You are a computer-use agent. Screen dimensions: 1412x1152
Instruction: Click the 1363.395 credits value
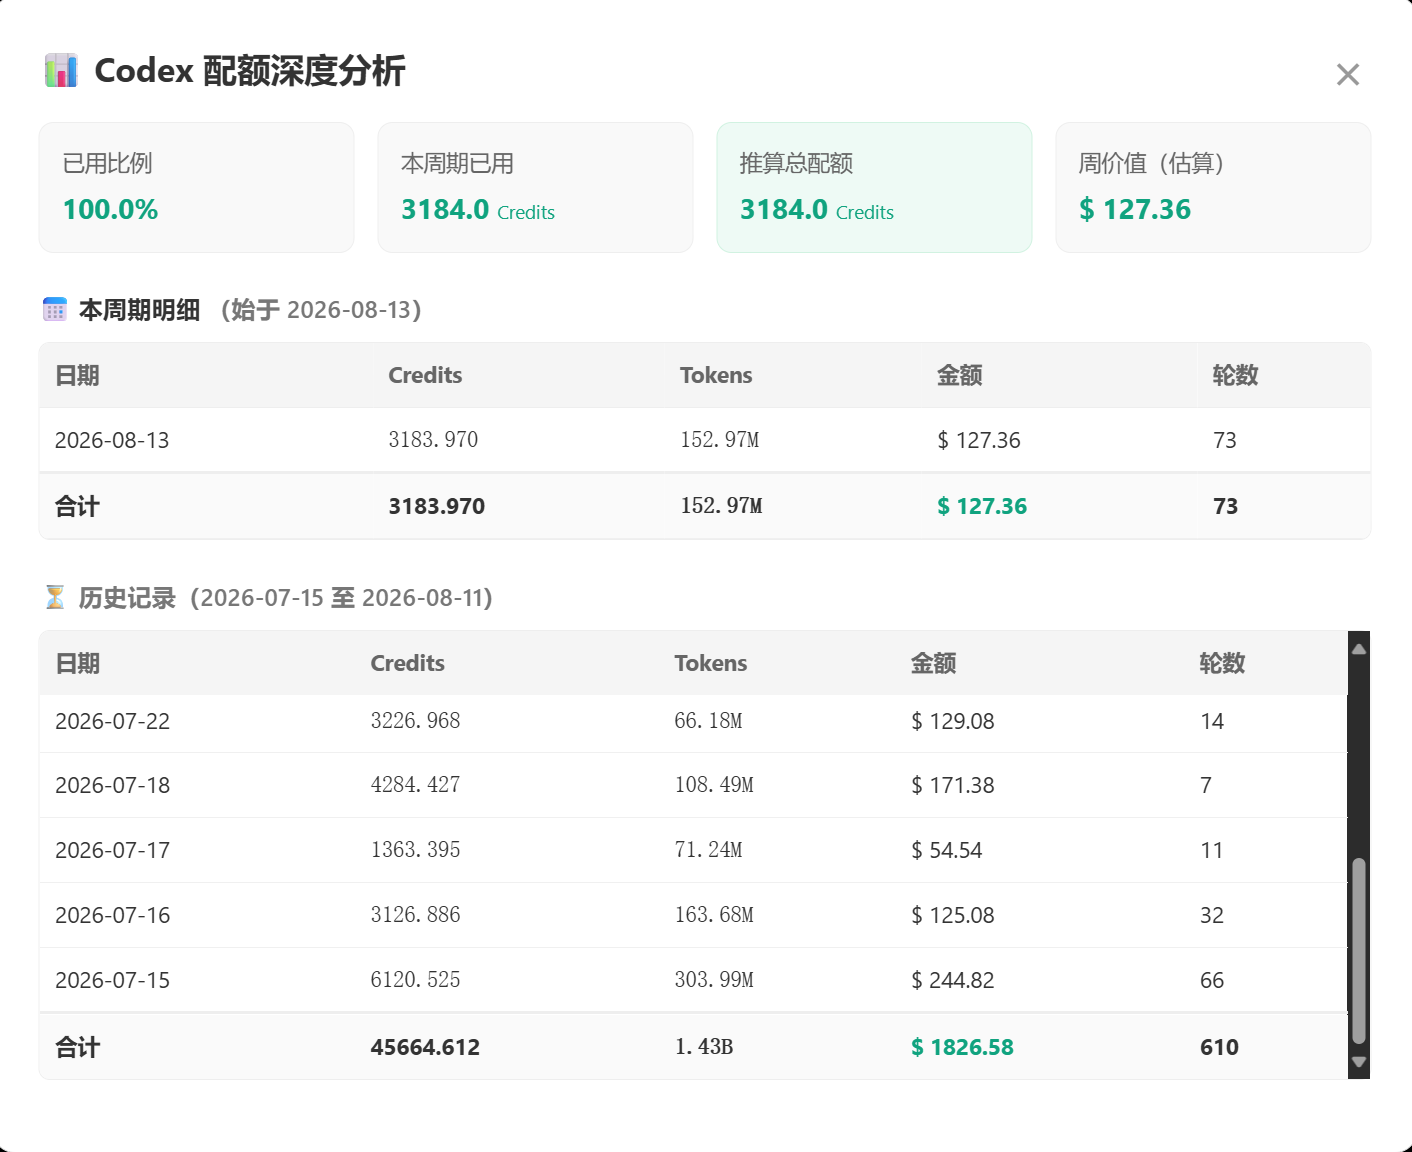pos(415,850)
